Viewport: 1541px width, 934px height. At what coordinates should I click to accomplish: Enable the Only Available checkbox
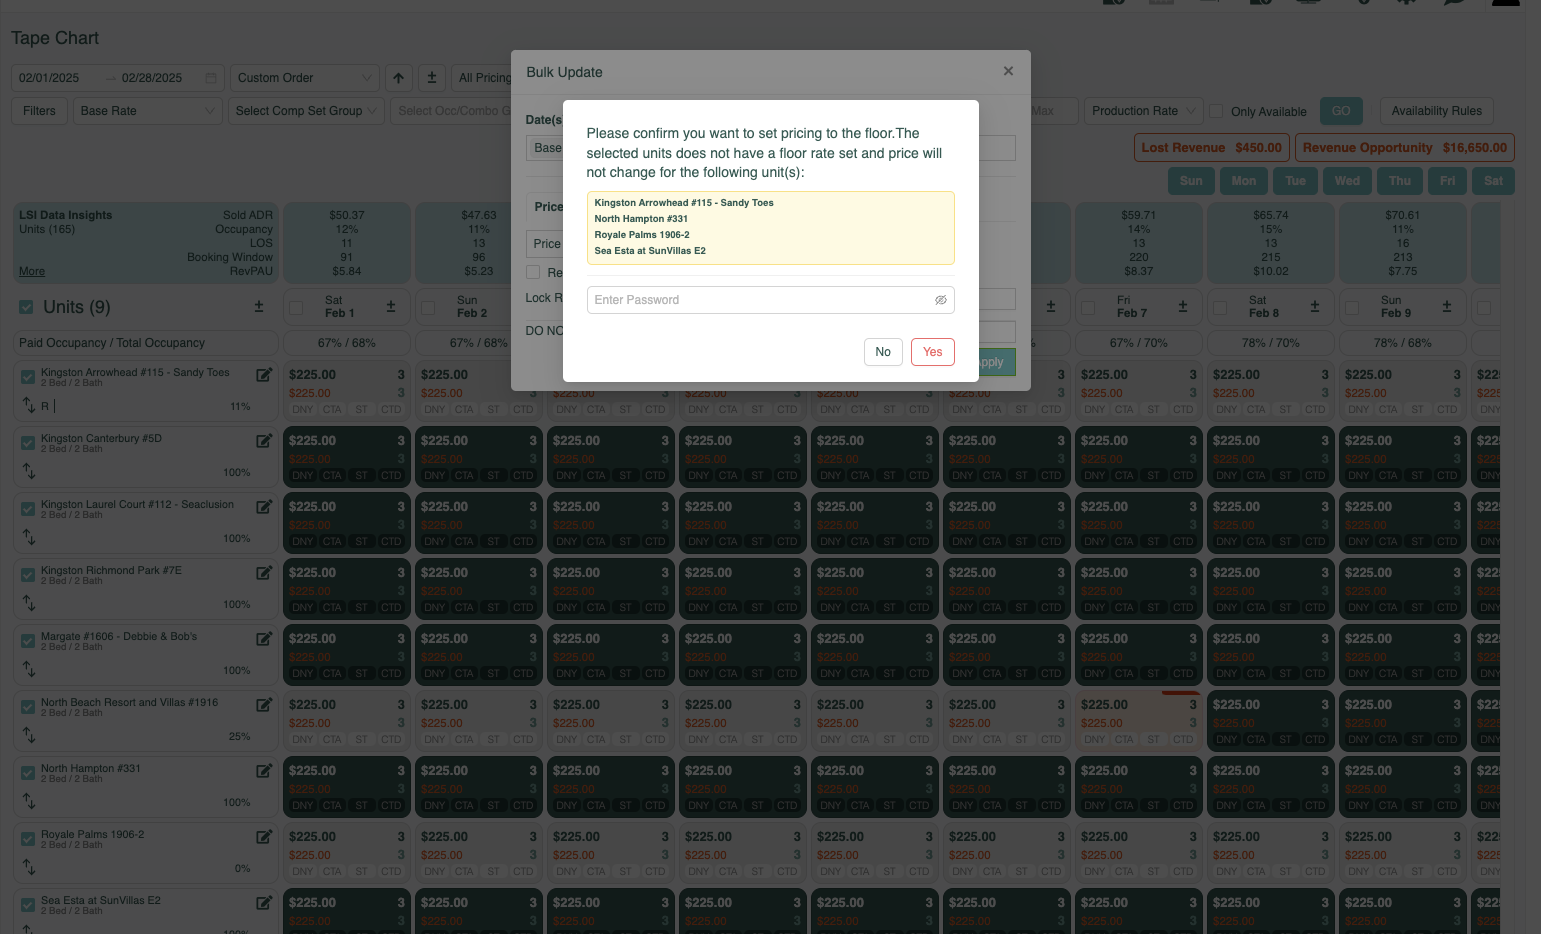click(1216, 111)
